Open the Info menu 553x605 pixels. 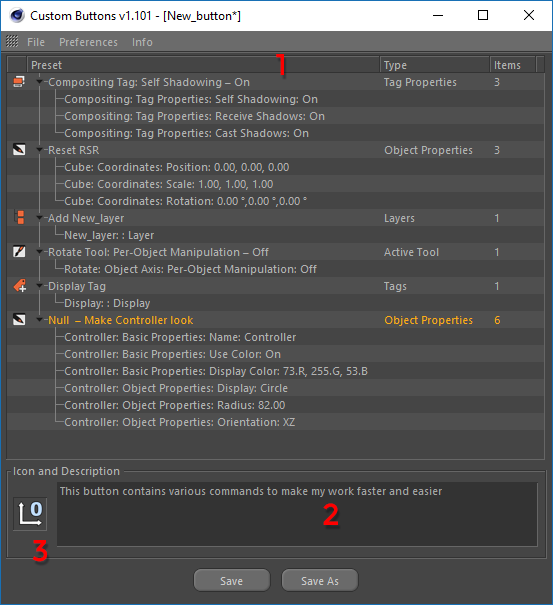(x=142, y=42)
